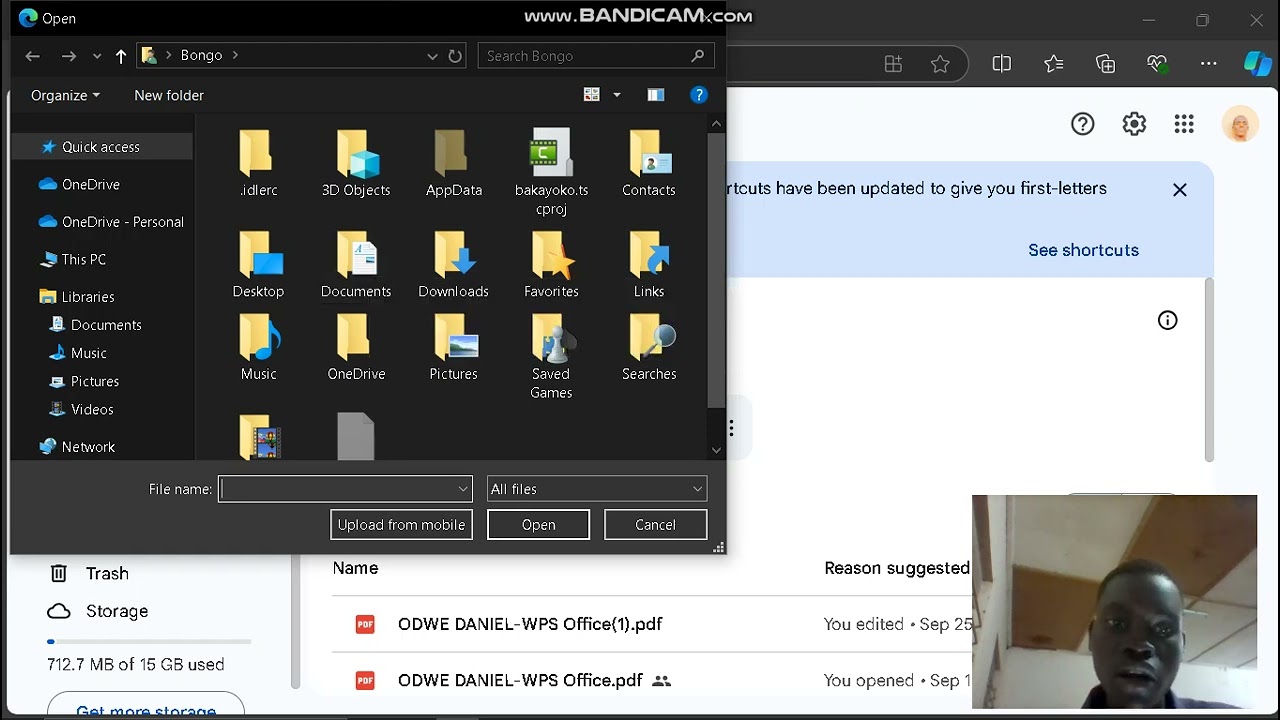
Task: Open Edge Copilot sidebar icon
Action: point(1257,64)
